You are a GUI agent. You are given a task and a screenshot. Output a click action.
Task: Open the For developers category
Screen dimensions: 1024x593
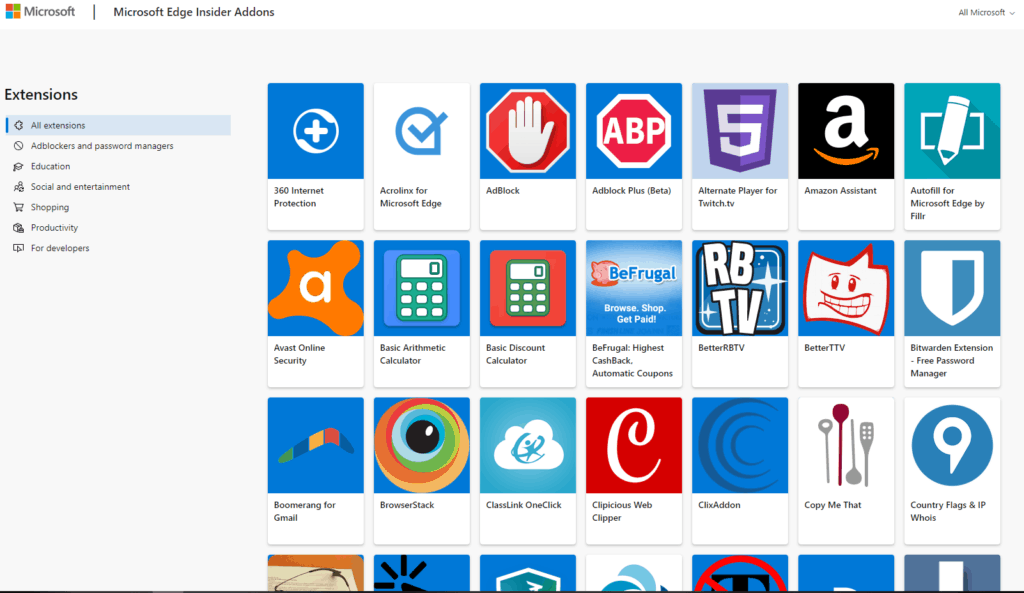coord(60,248)
